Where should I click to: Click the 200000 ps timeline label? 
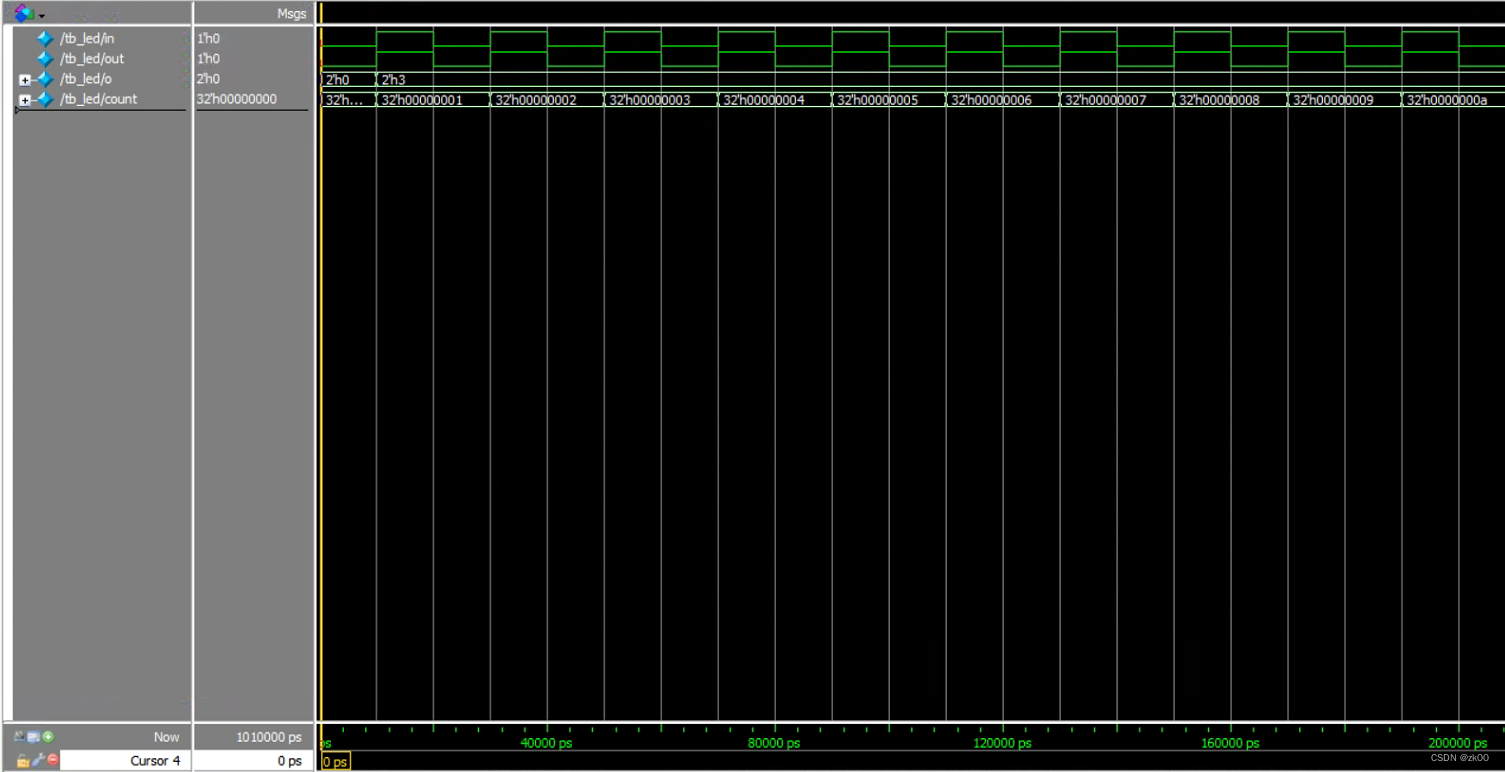click(x=1458, y=744)
